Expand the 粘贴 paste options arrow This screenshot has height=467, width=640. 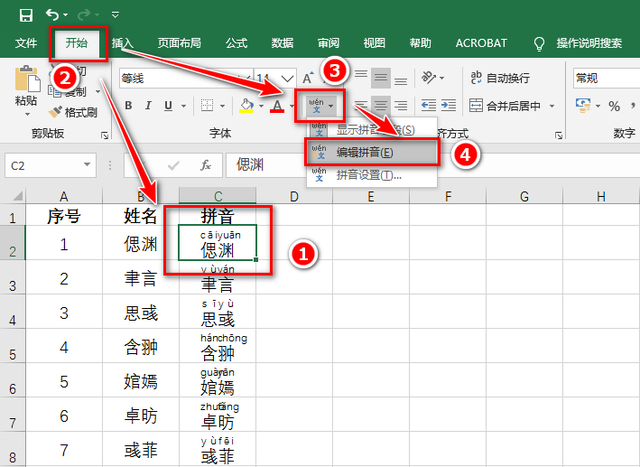(27, 113)
